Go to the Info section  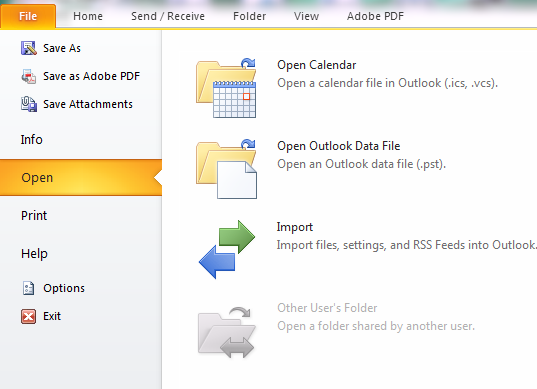click(32, 140)
